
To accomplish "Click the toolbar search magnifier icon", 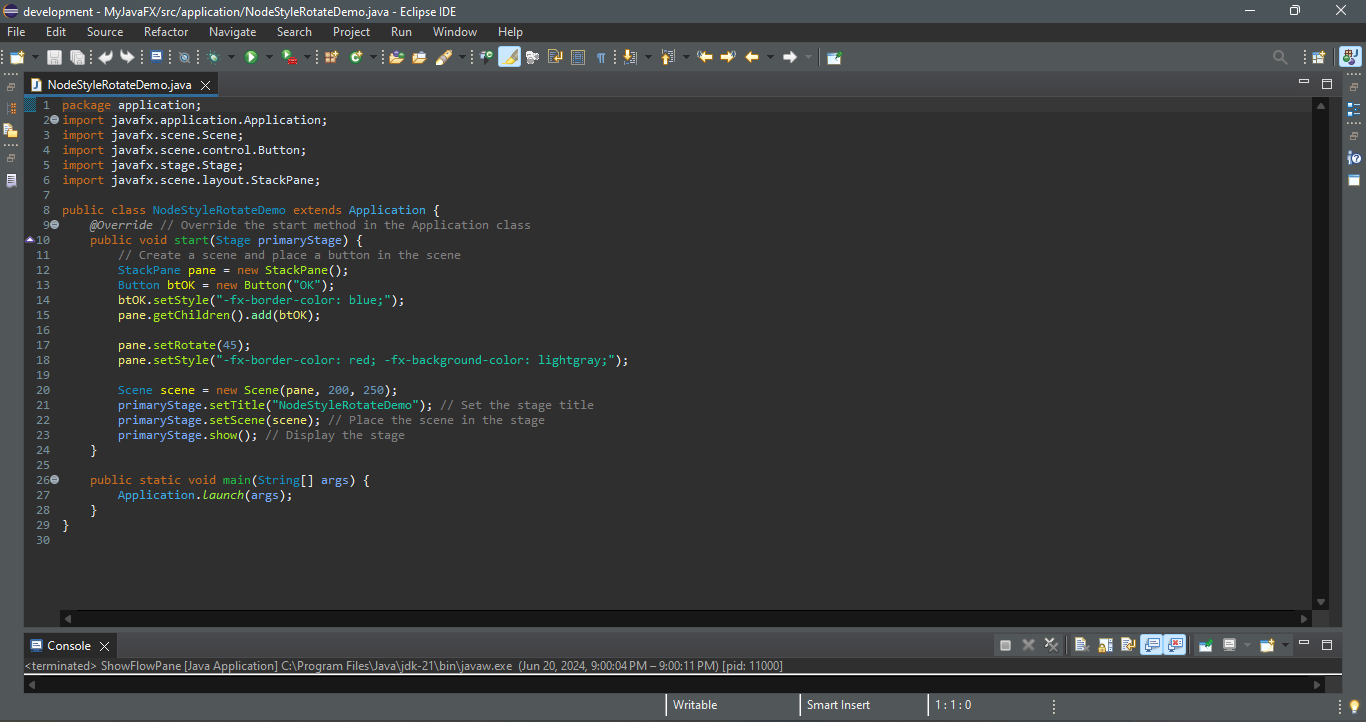I will tap(1280, 57).
